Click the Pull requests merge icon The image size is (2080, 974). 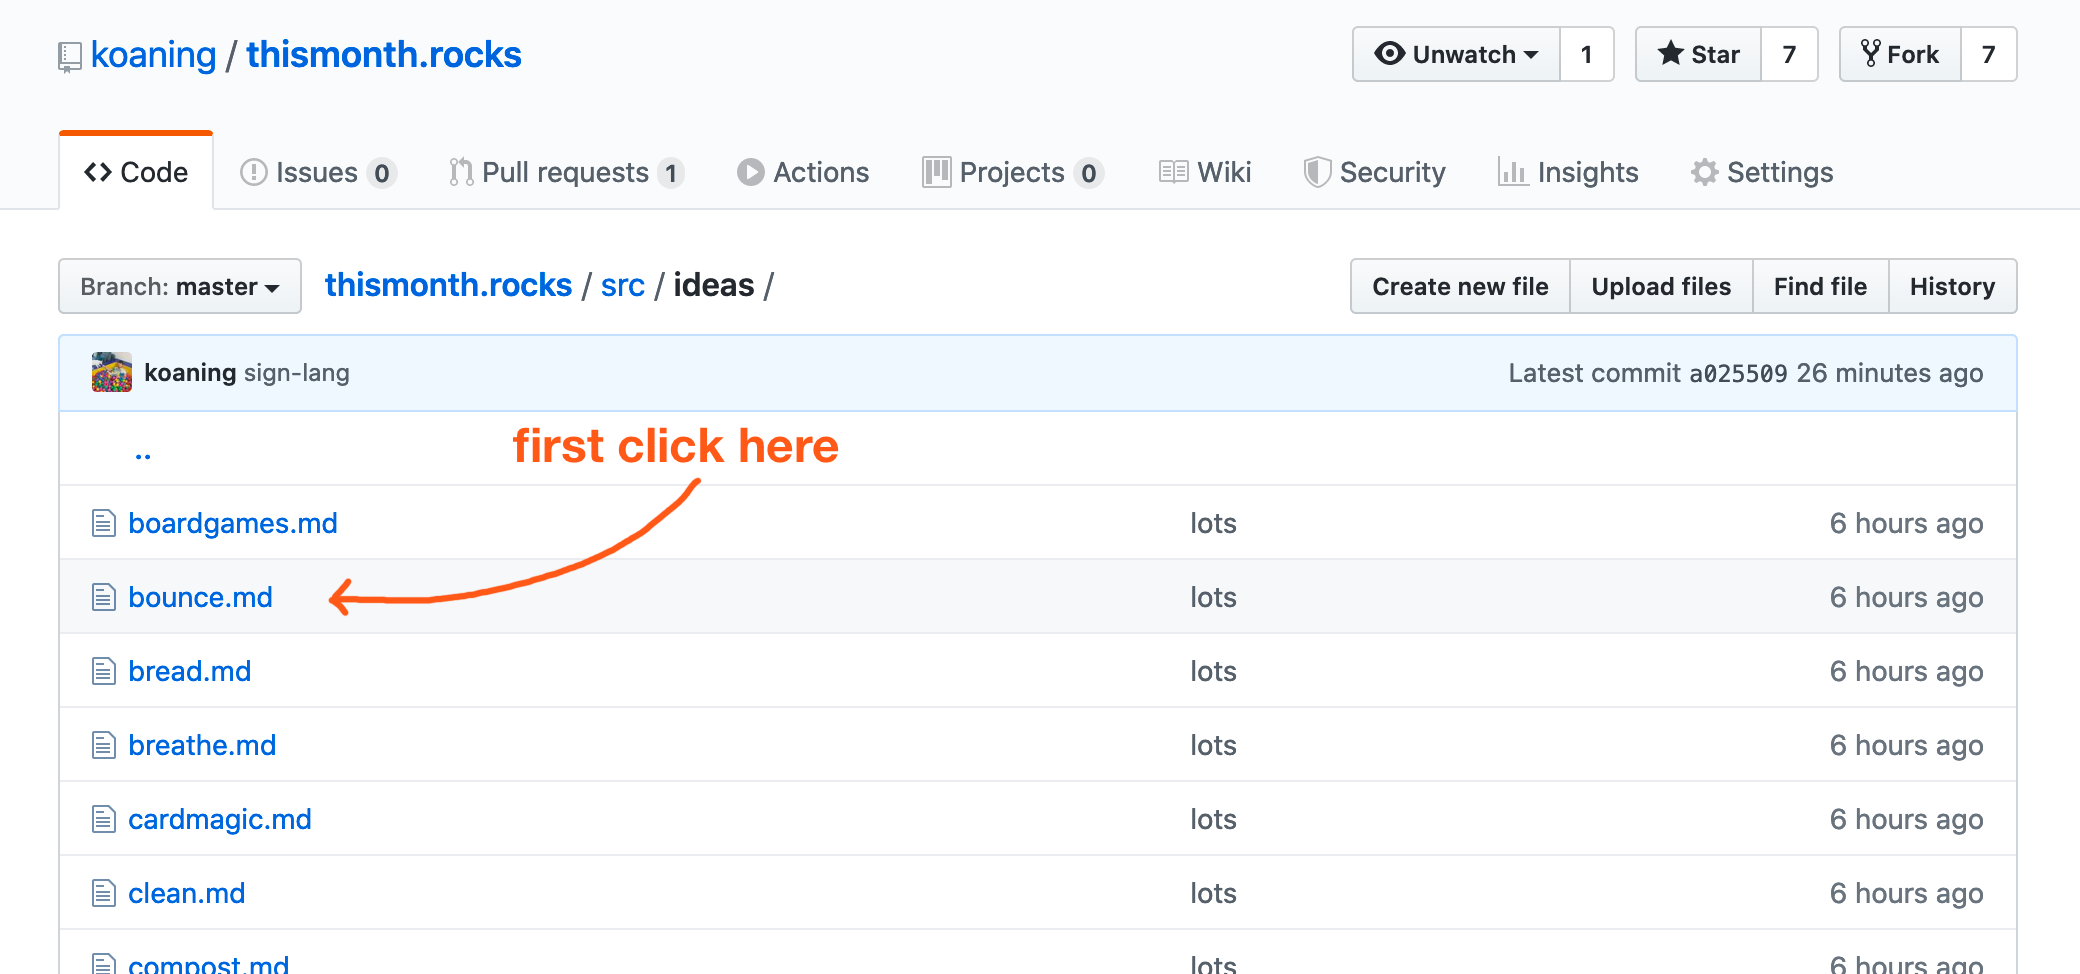(461, 172)
